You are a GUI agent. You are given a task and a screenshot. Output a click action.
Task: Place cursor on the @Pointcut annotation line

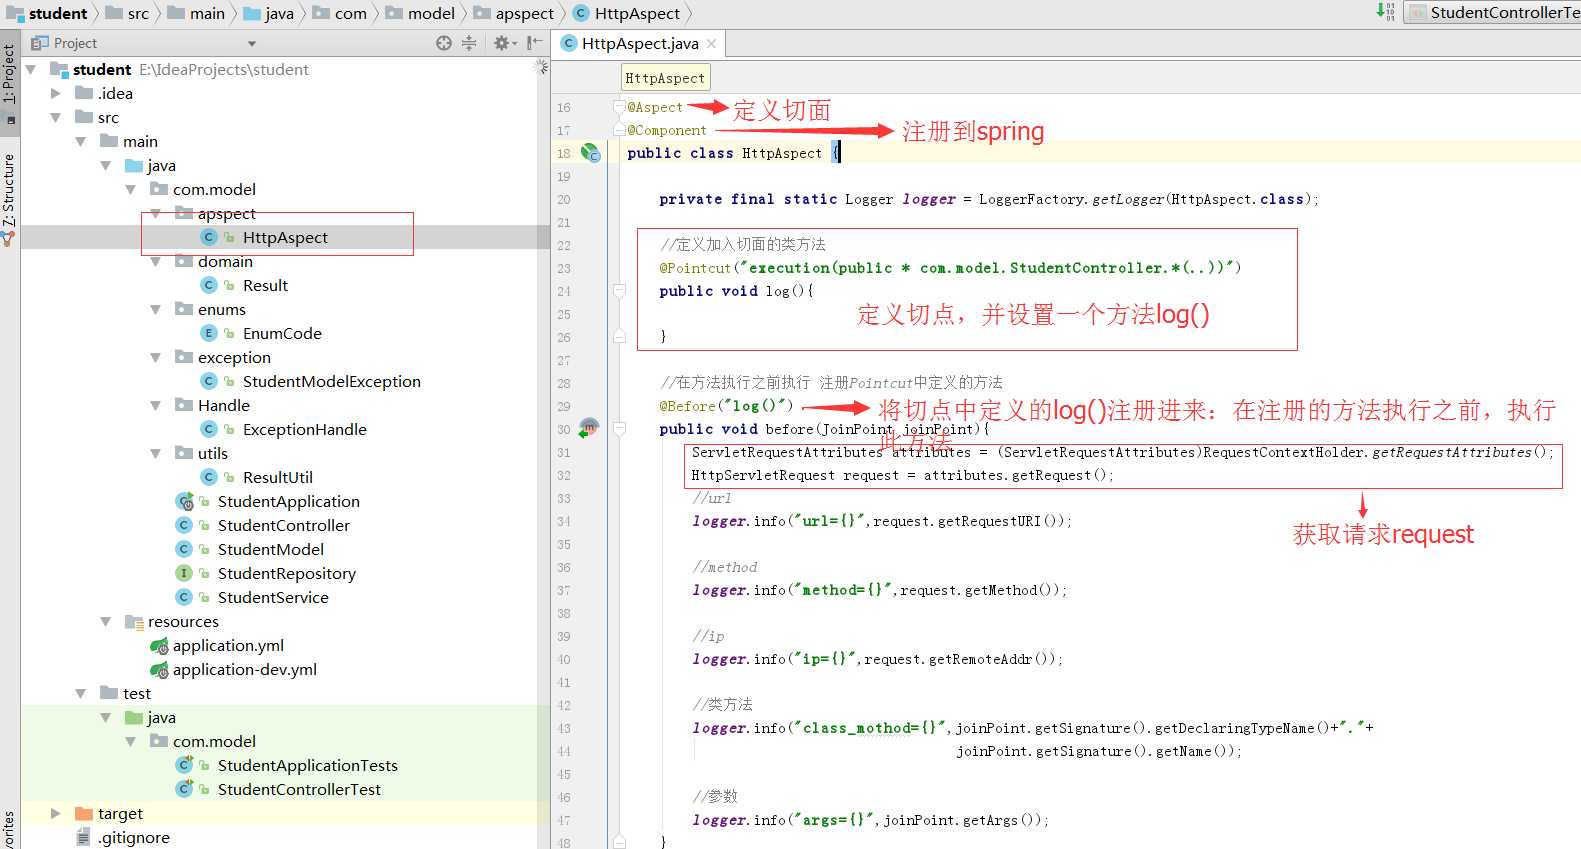[950, 268]
